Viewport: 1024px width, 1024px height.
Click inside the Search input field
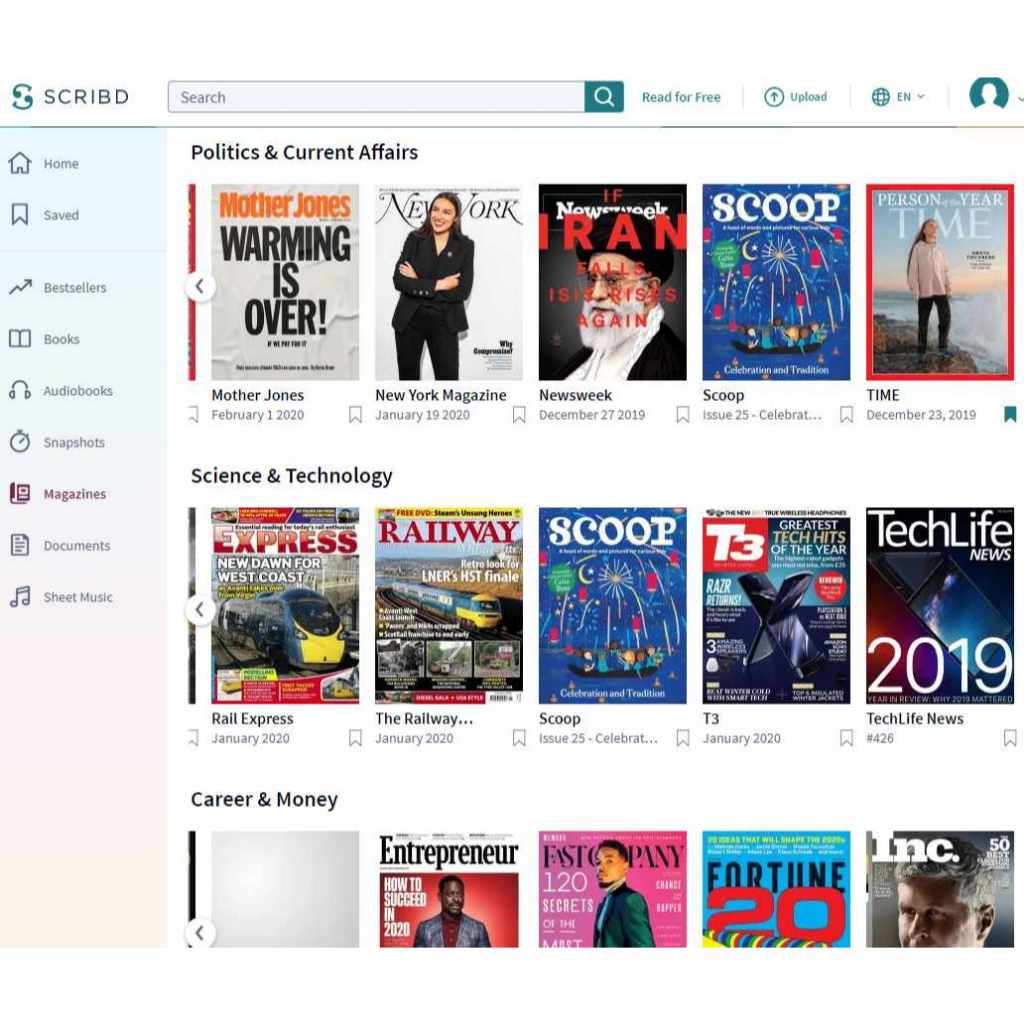pyautogui.click(x=376, y=97)
